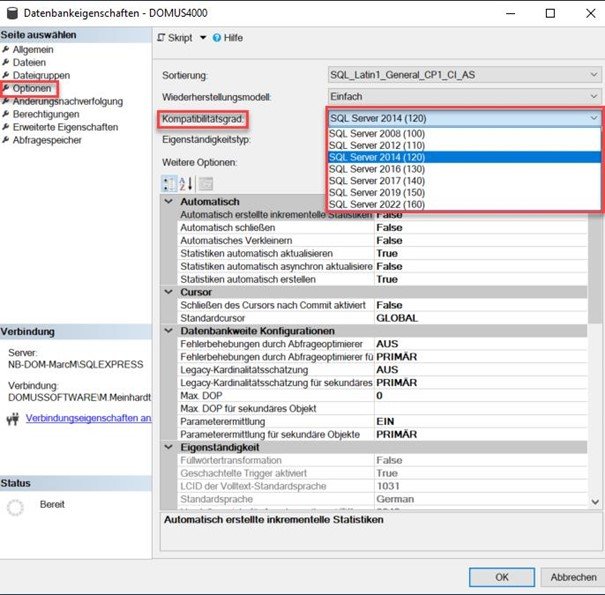The width and height of the screenshot is (605, 595).
Task: Collapse the Cursor section
Action: click(x=169, y=292)
